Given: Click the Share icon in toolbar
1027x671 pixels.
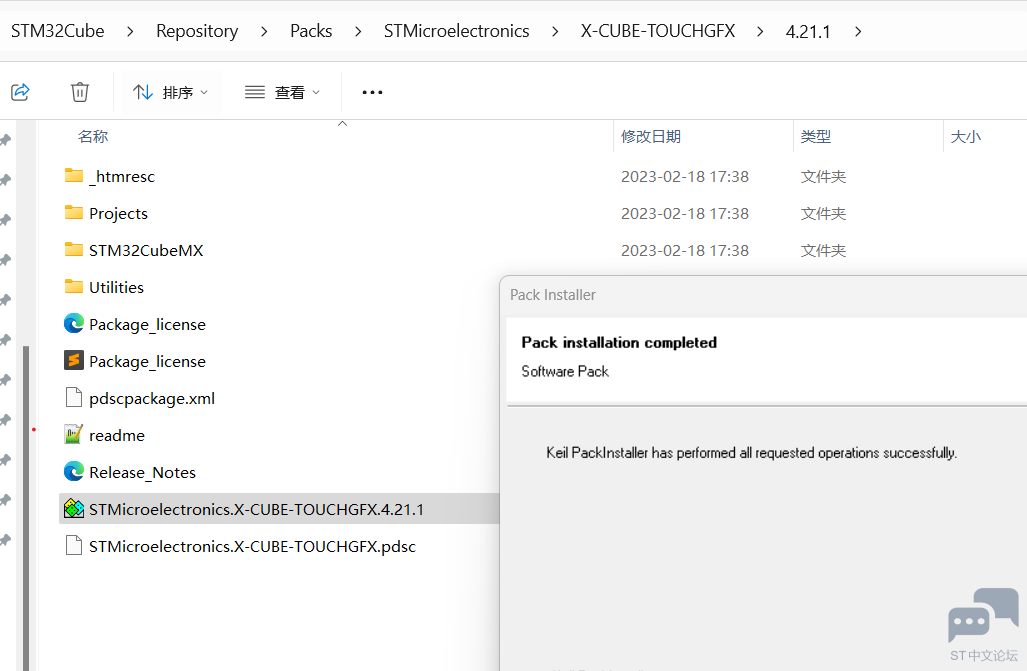Looking at the screenshot, I should [x=21, y=92].
